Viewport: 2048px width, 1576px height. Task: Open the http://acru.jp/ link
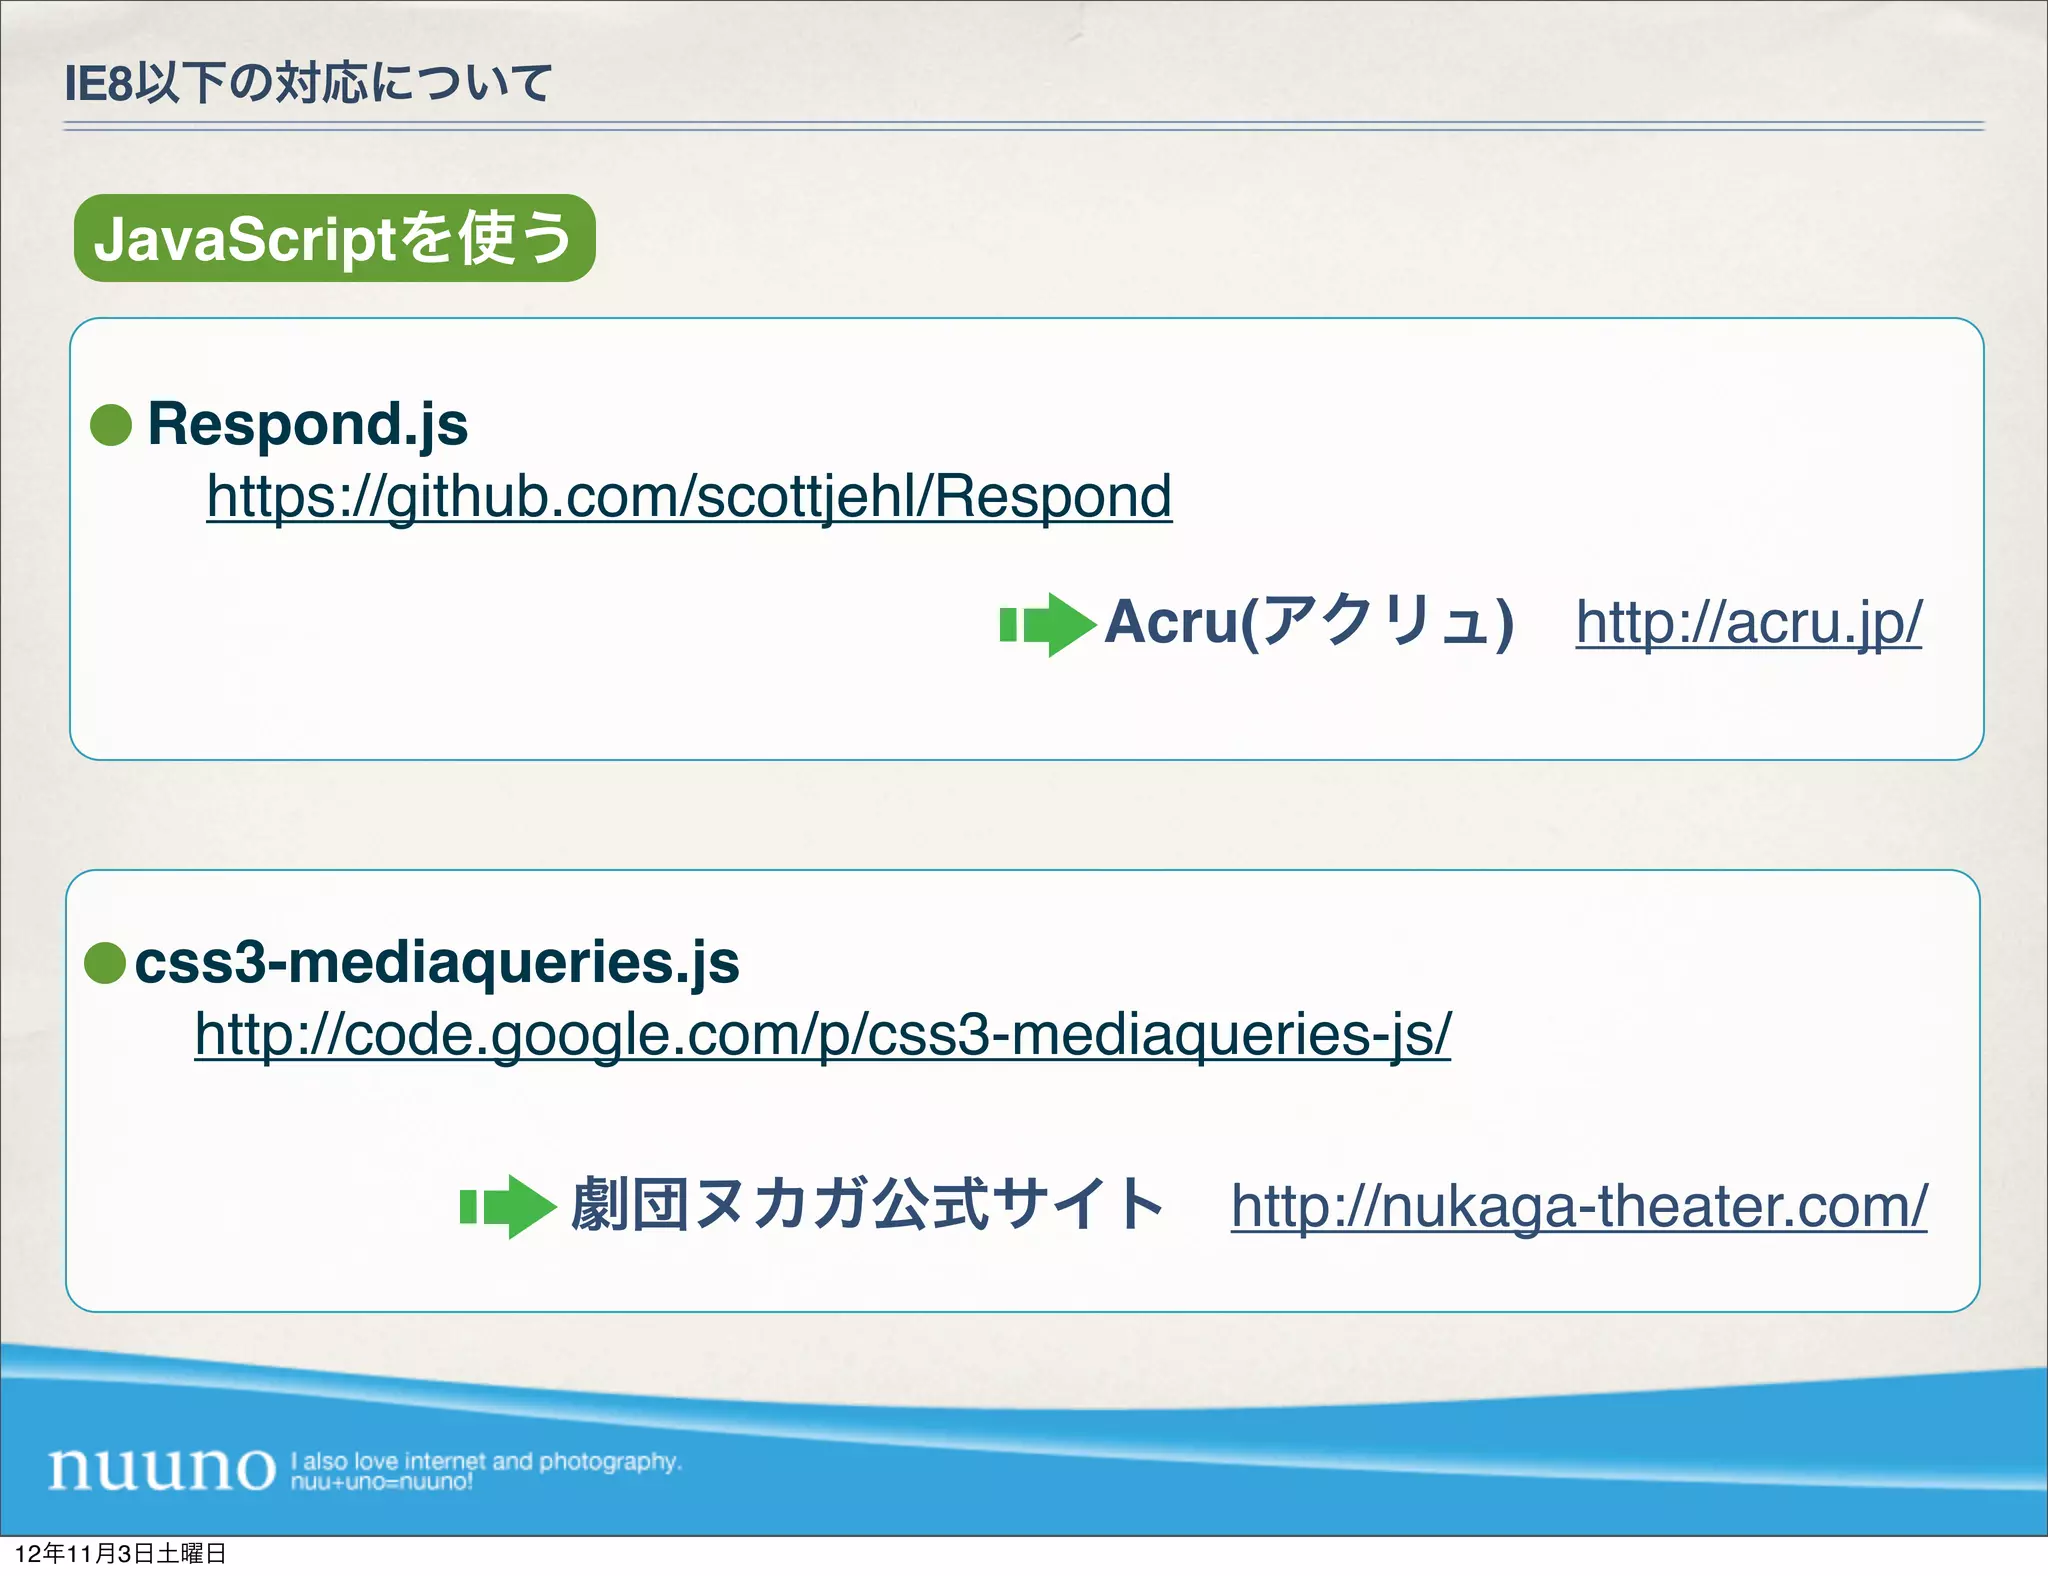1749,622
